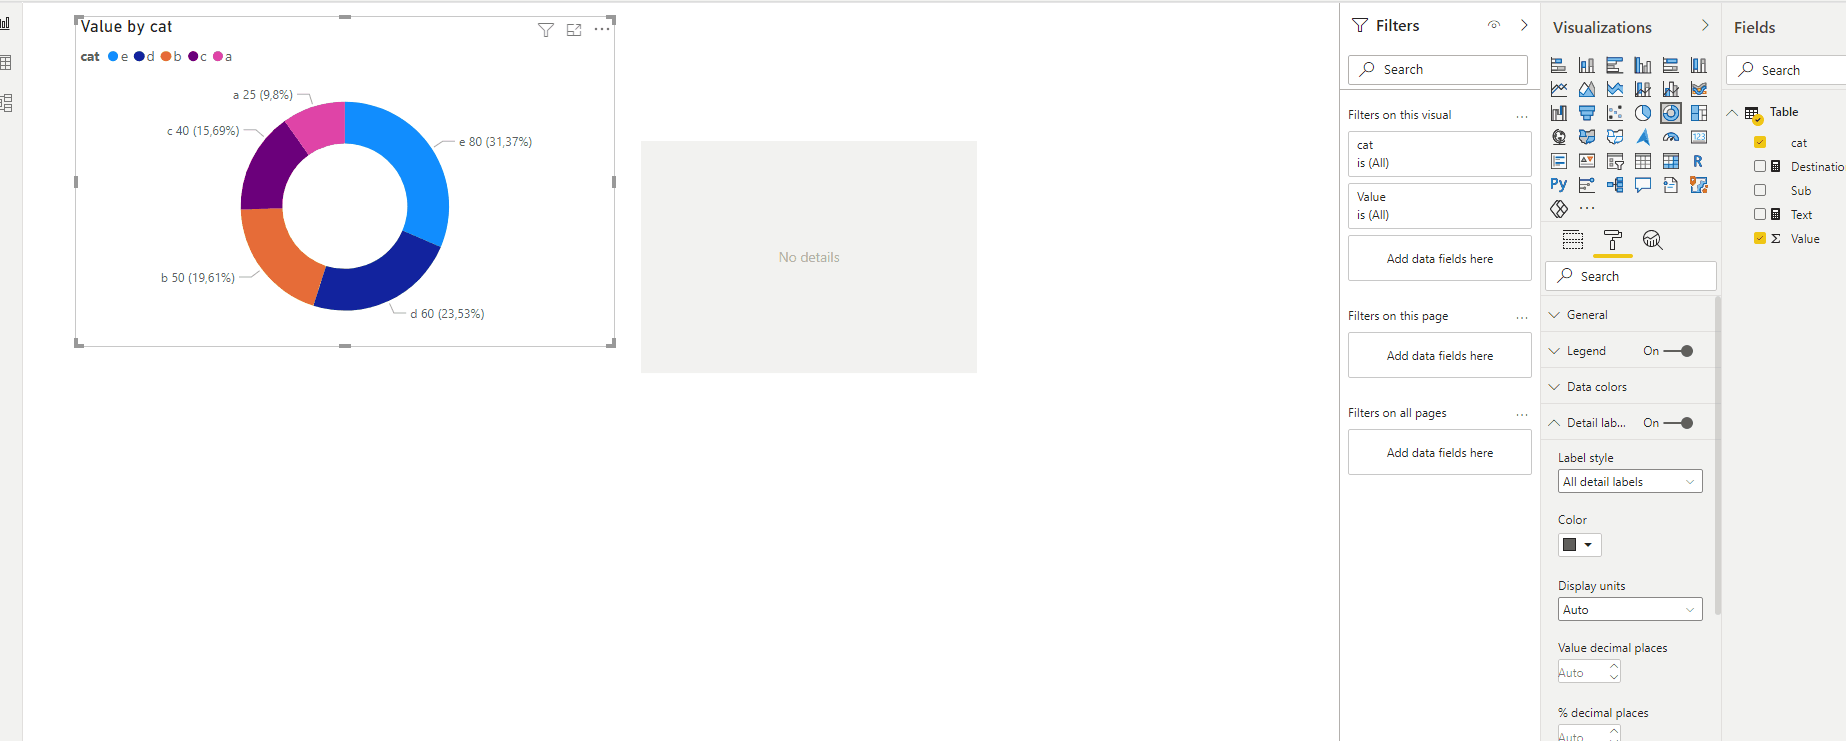Select the Pie chart visualization icon
Image resolution: width=1846 pixels, height=741 pixels.
pyautogui.click(x=1643, y=113)
